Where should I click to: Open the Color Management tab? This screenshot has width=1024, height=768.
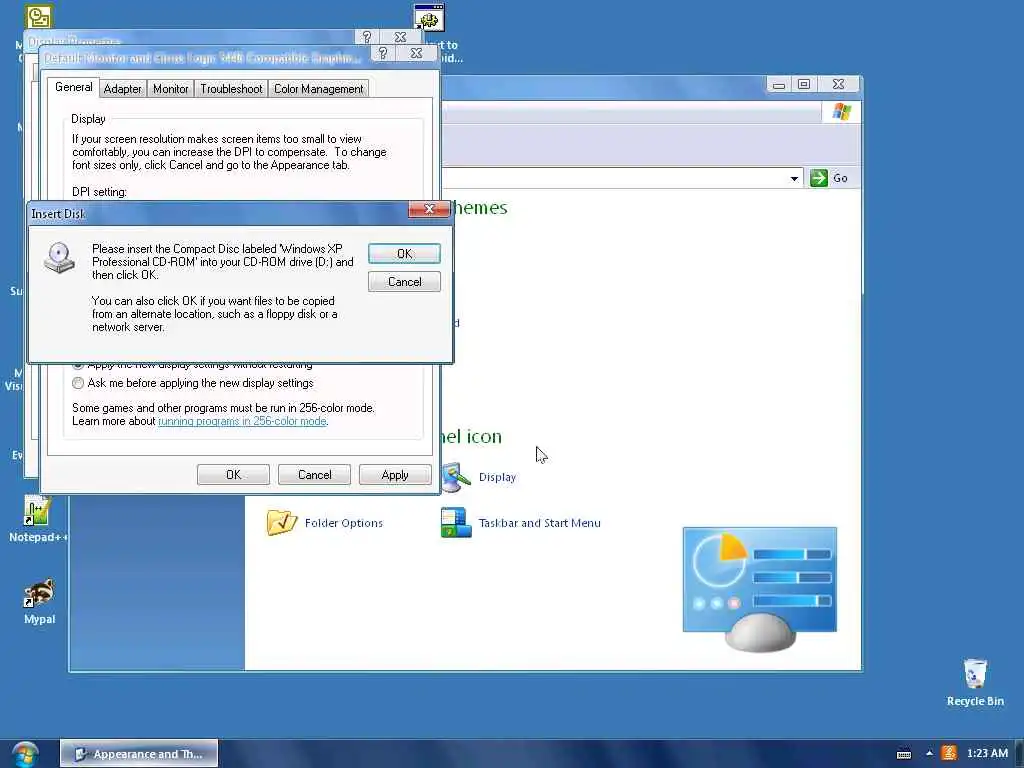(x=319, y=89)
